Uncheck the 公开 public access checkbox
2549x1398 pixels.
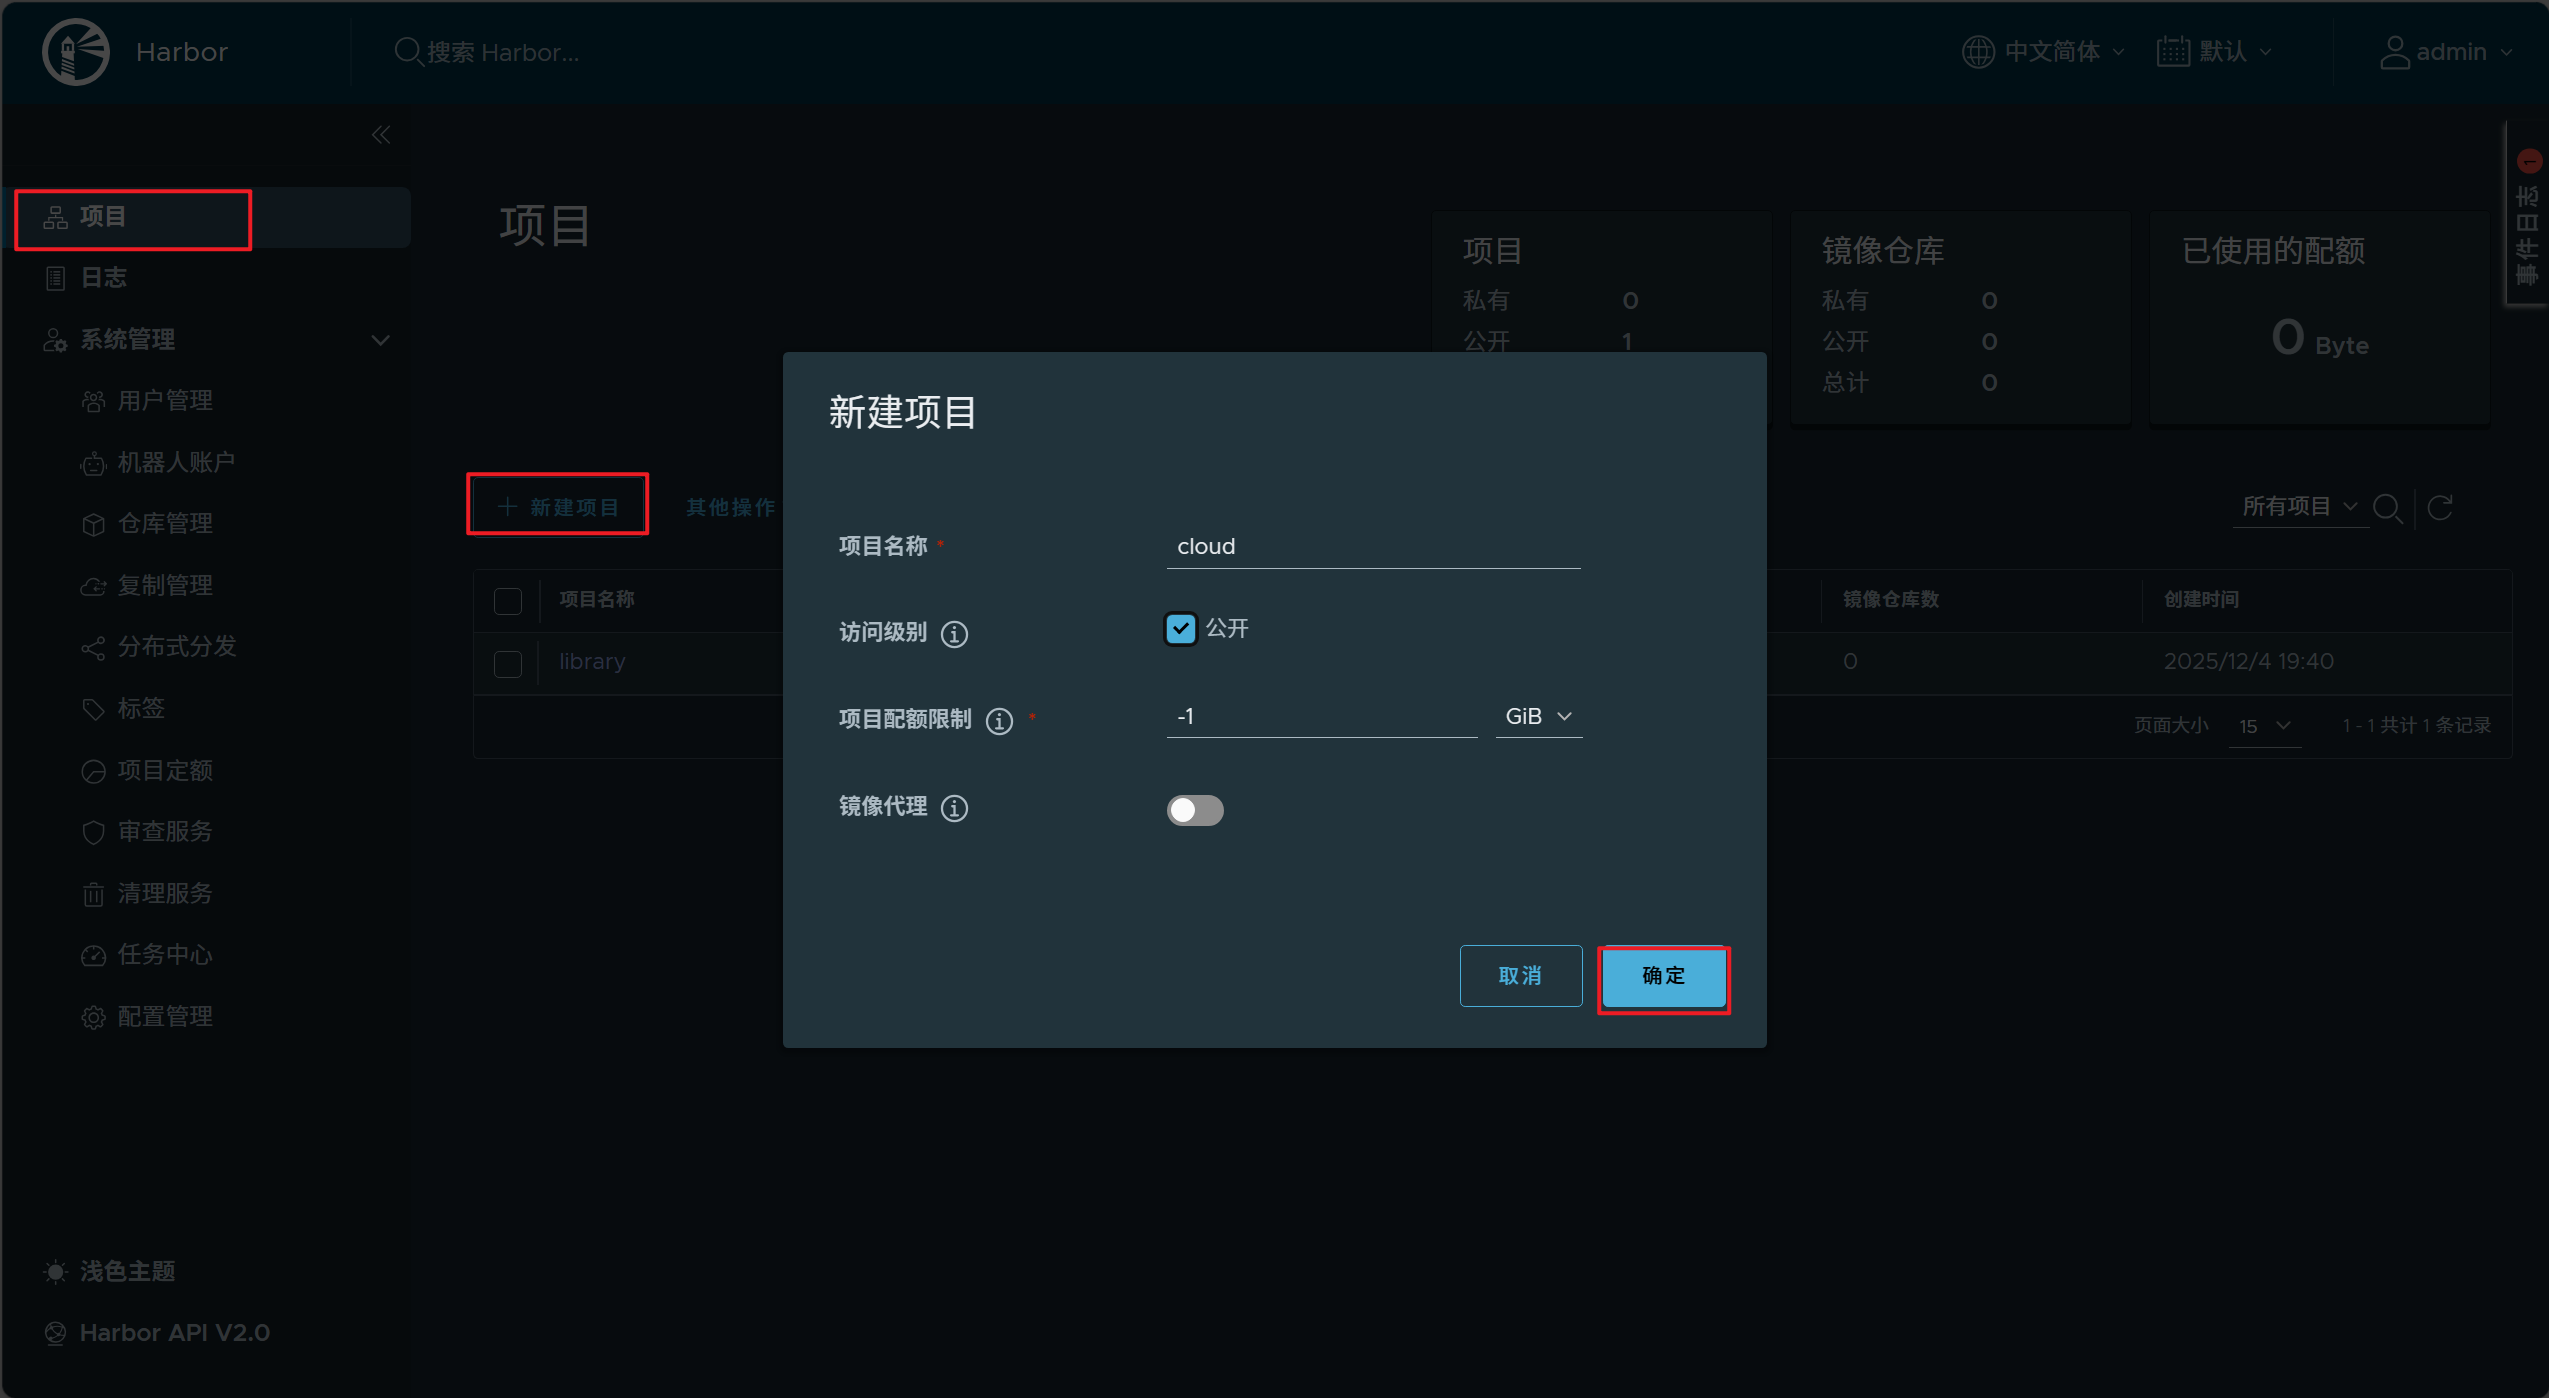point(1180,628)
